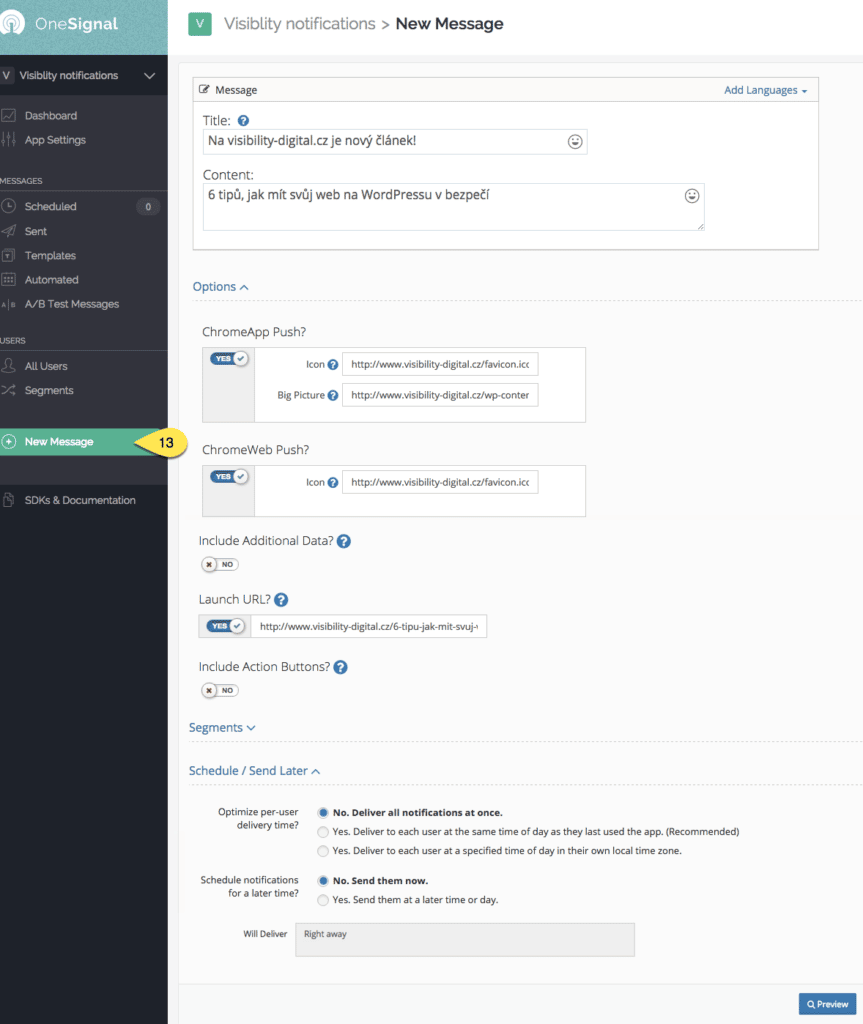
Task: Click the emoji picker in Title field
Action: point(575,142)
